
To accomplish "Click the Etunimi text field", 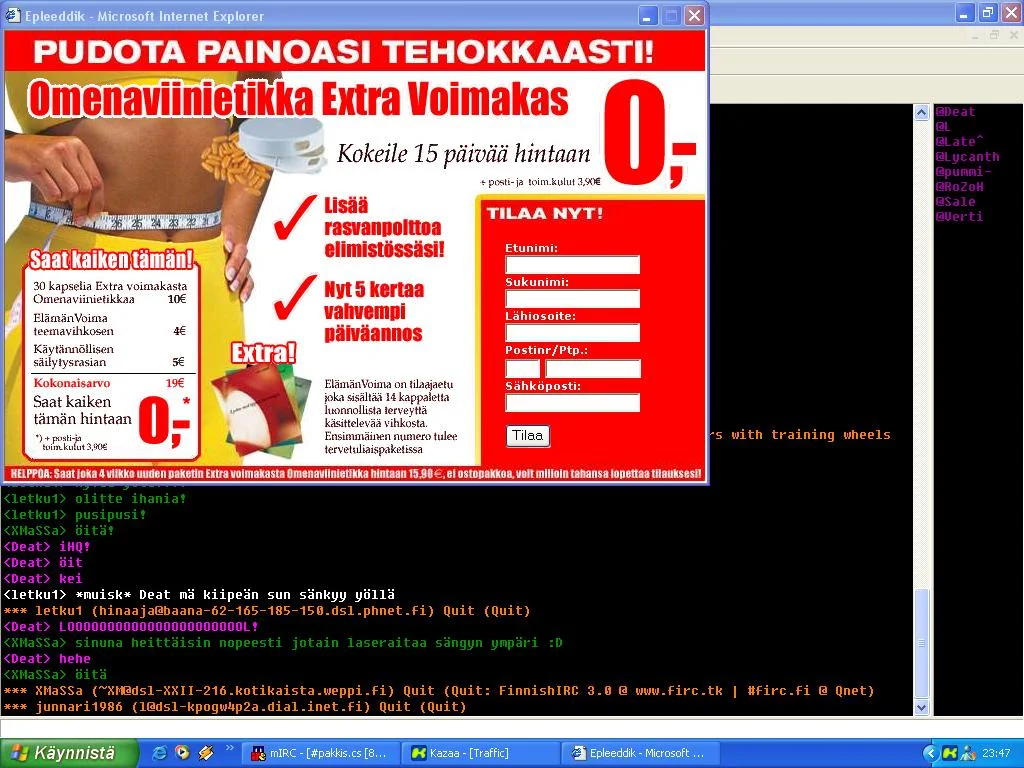I will 572,265.
